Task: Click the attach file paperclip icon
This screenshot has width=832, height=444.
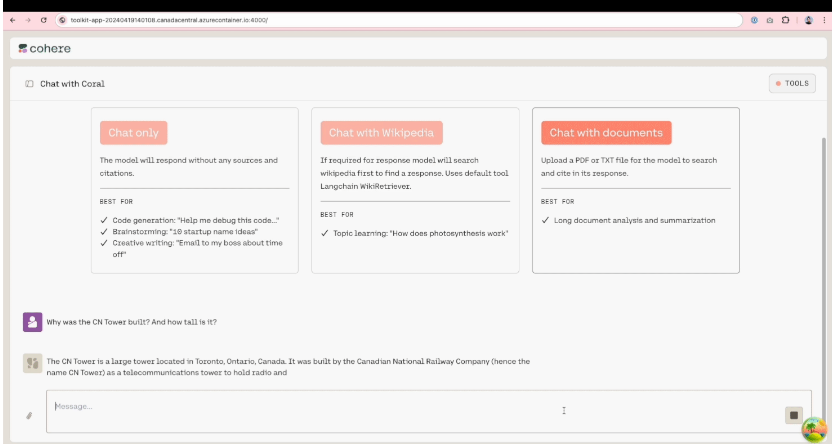Action: (x=29, y=414)
